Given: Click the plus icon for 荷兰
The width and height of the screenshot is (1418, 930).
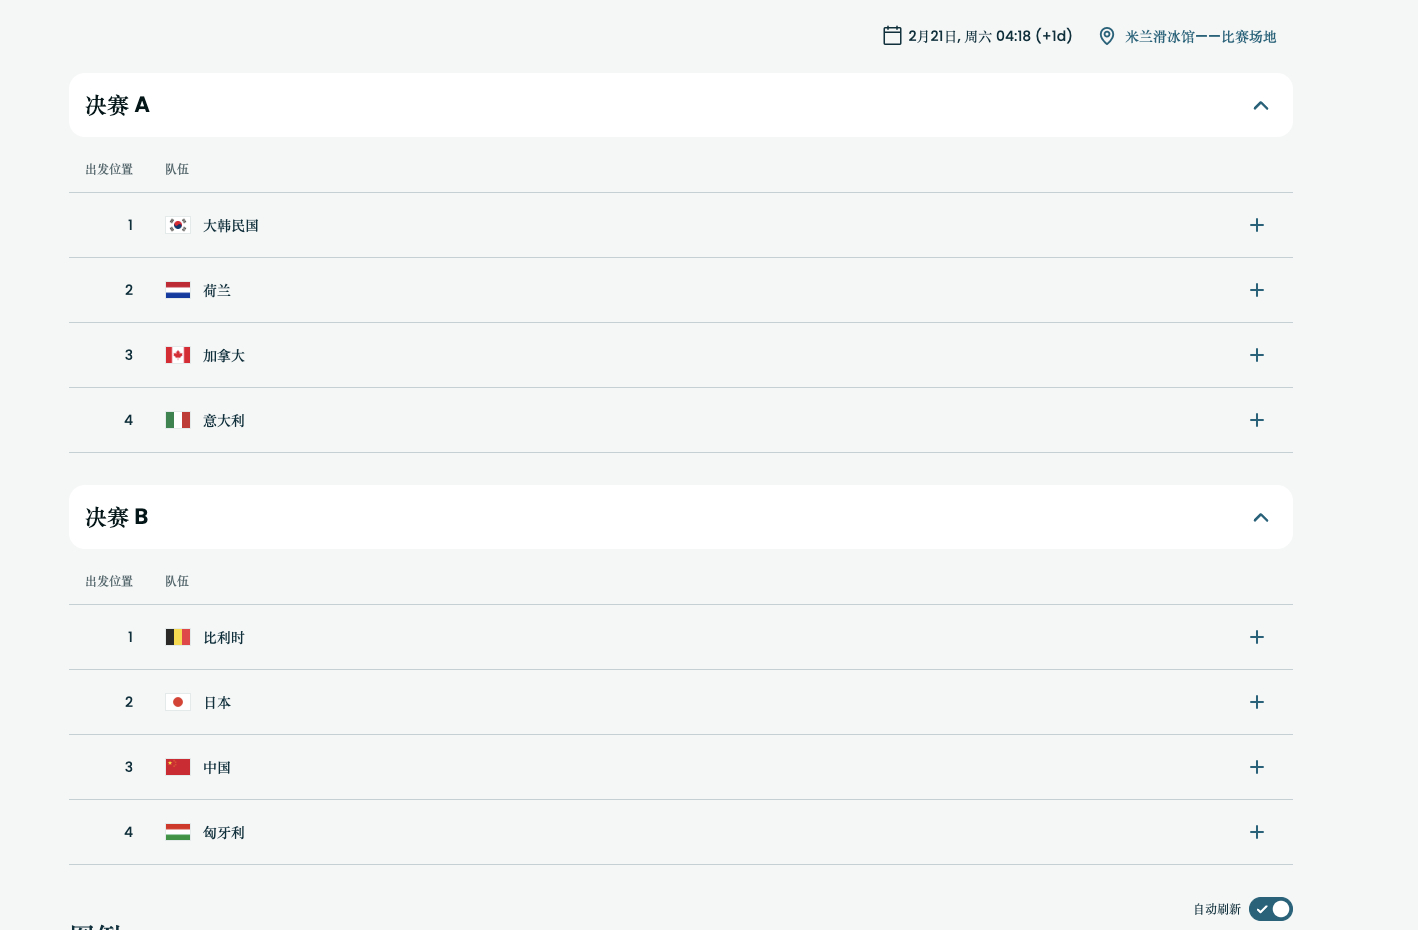Looking at the screenshot, I should click(1257, 290).
